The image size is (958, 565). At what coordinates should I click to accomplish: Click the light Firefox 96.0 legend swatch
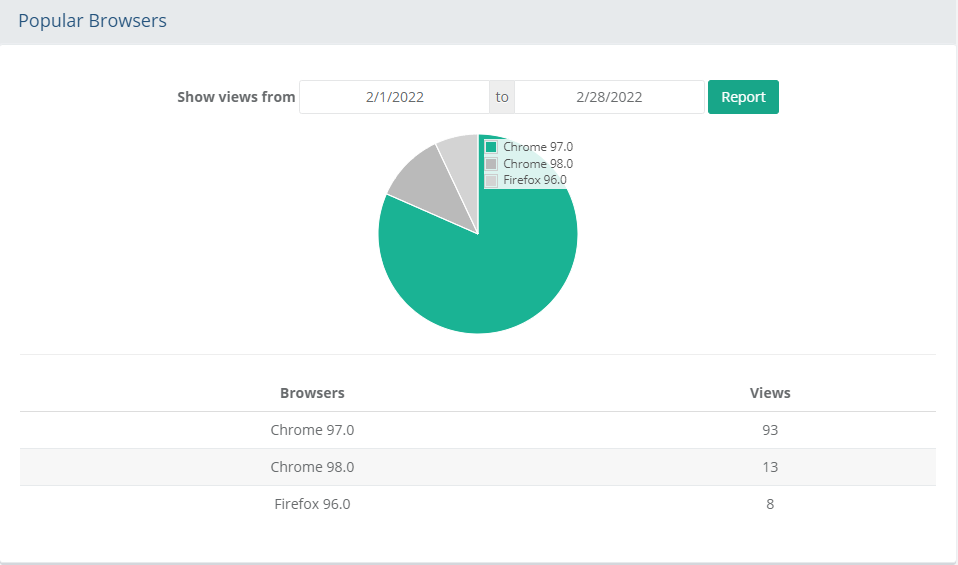click(x=491, y=181)
